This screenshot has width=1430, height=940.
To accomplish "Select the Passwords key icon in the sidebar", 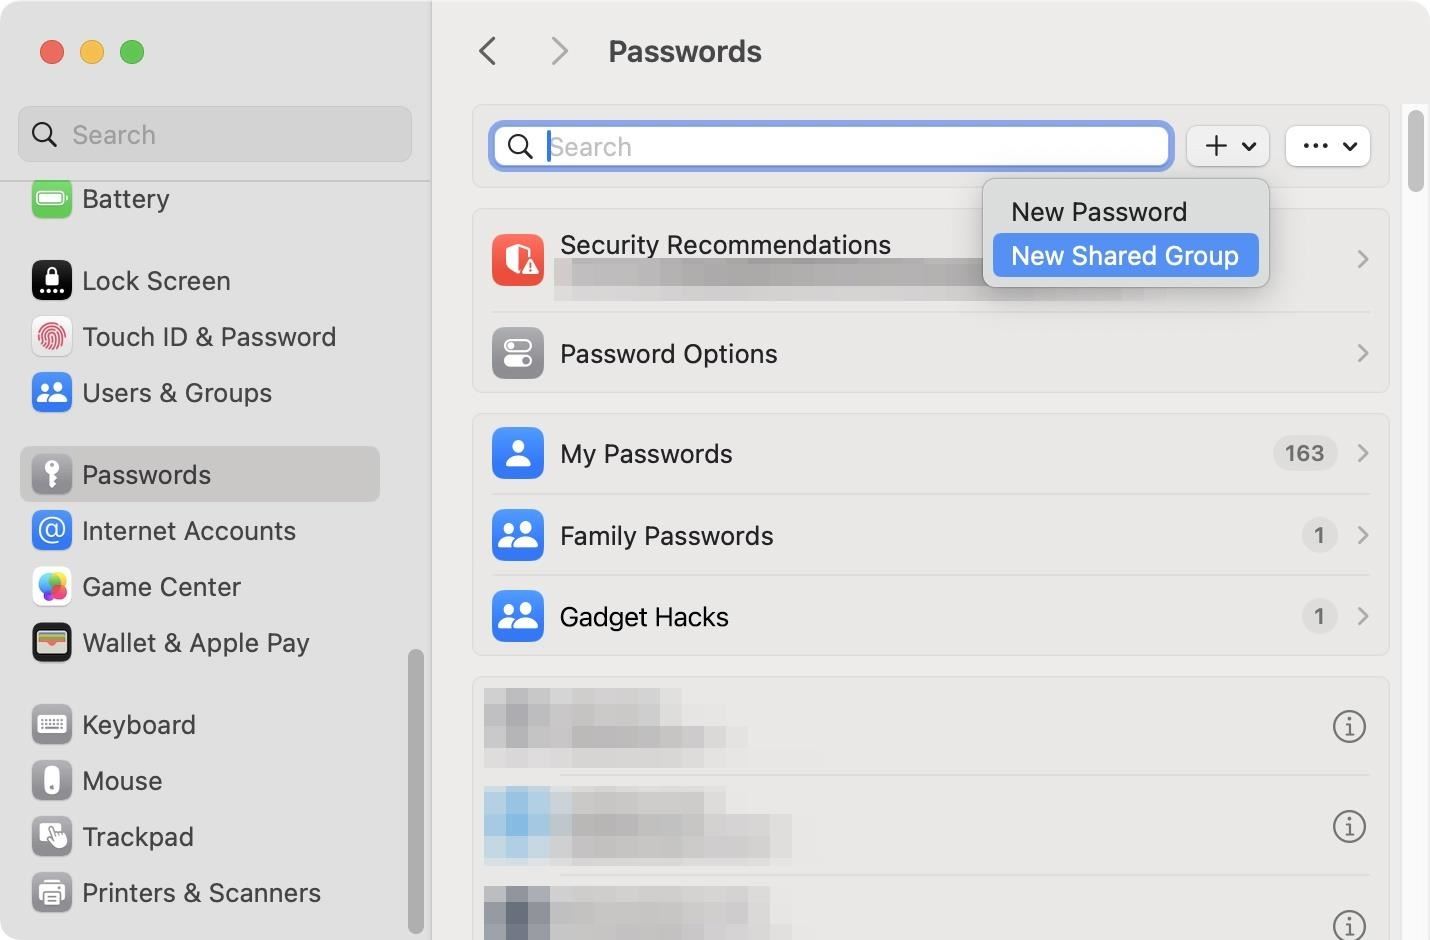I will pos(52,474).
